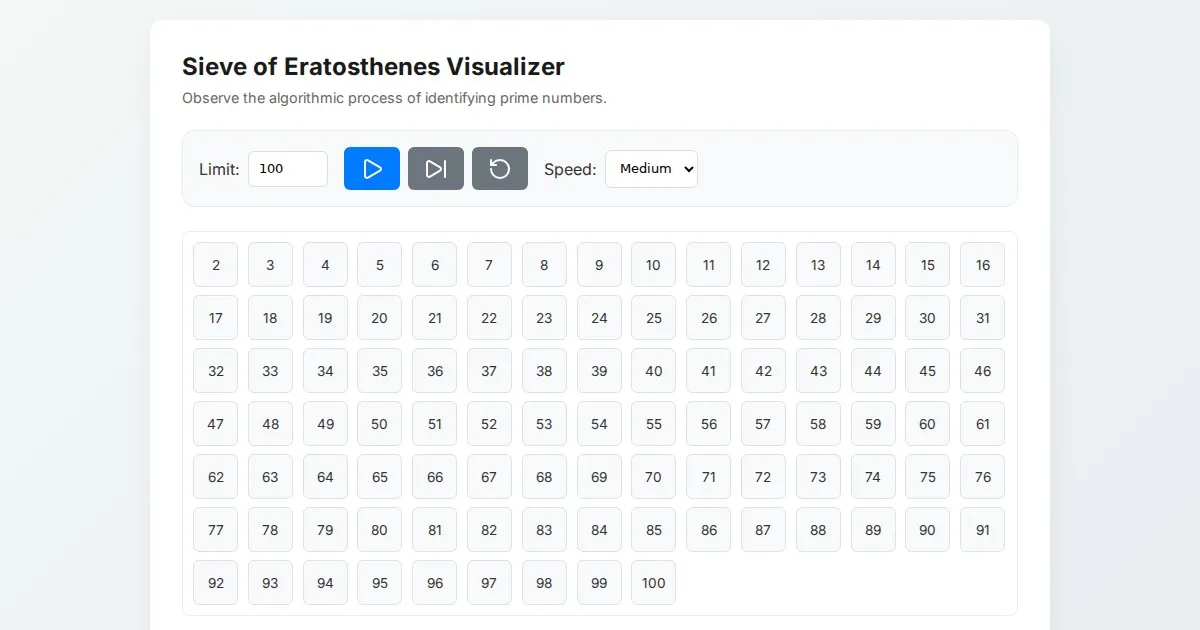Click the number 7 cell
The image size is (1200, 630).
click(489, 265)
